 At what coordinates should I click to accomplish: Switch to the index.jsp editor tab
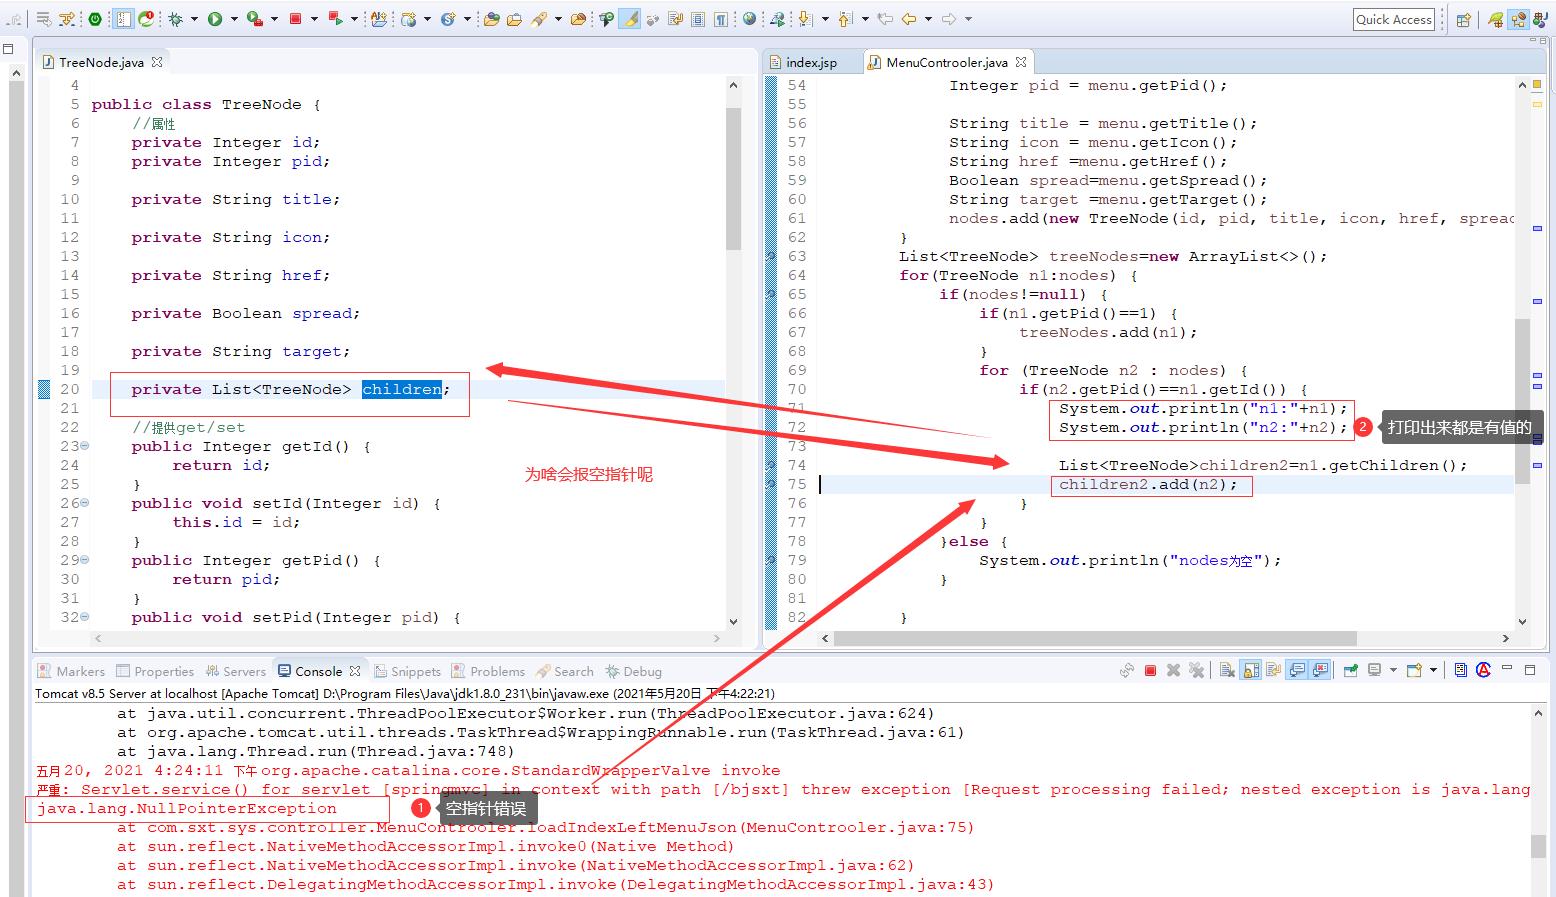pyautogui.click(x=811, y=62)
